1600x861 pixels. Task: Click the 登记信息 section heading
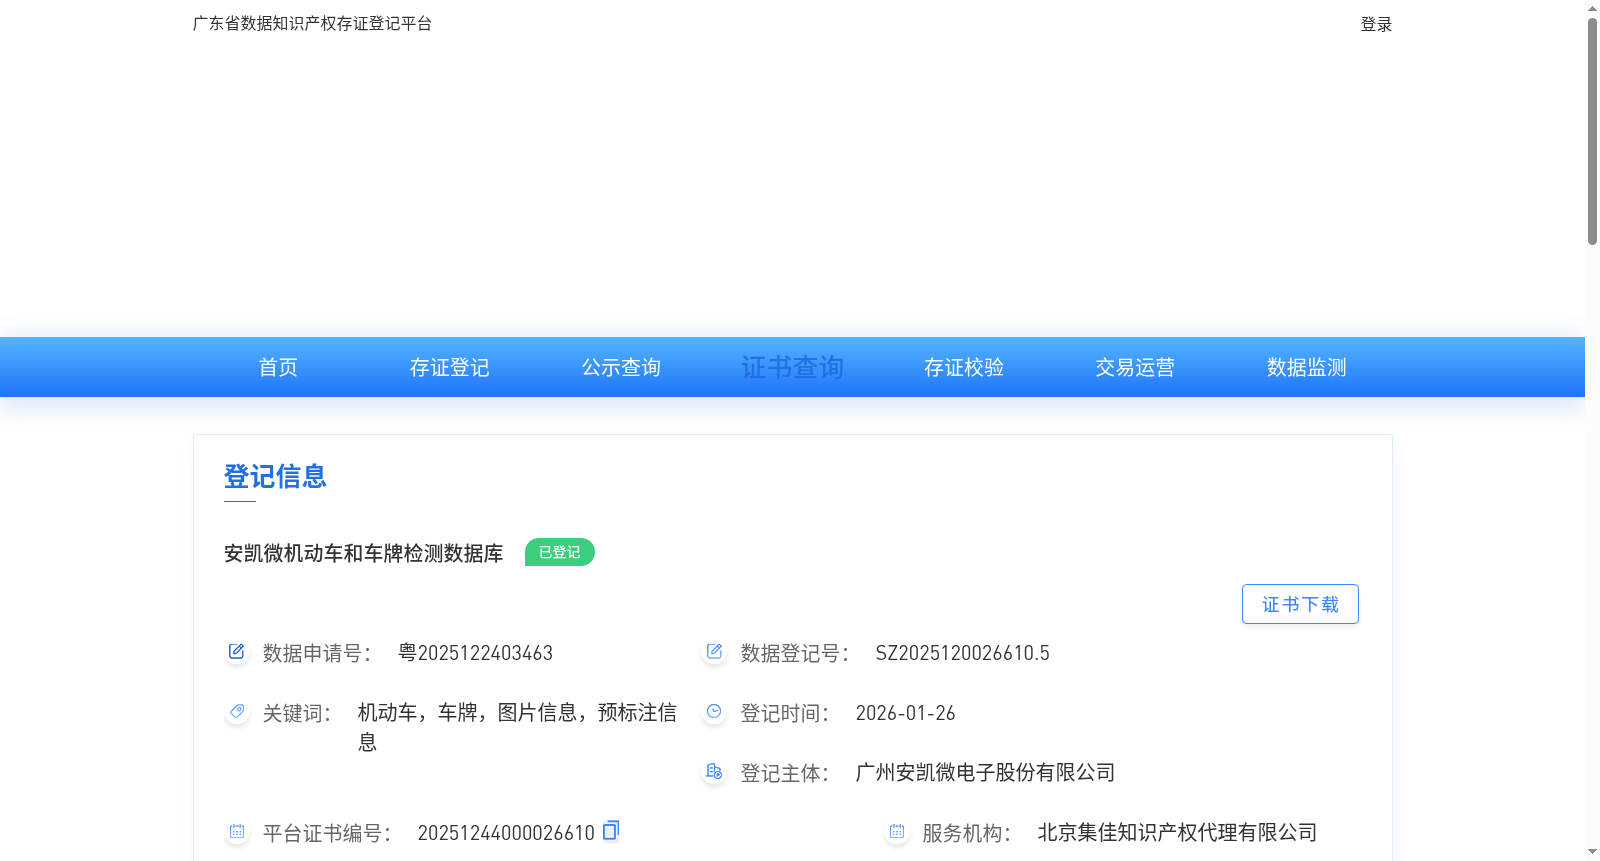pos(275,476)
